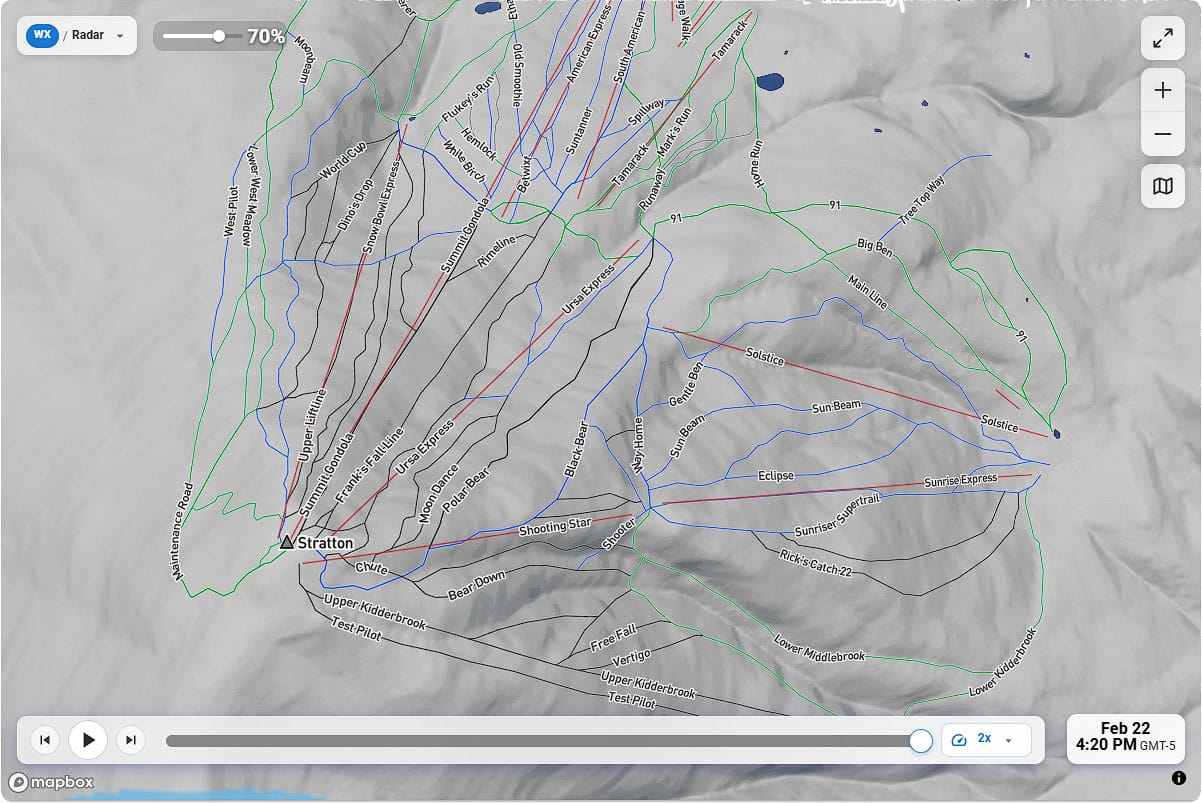Click the Suntanner trail label
This screenshot has width=1202, height=803.
click(x=579, y=130)
